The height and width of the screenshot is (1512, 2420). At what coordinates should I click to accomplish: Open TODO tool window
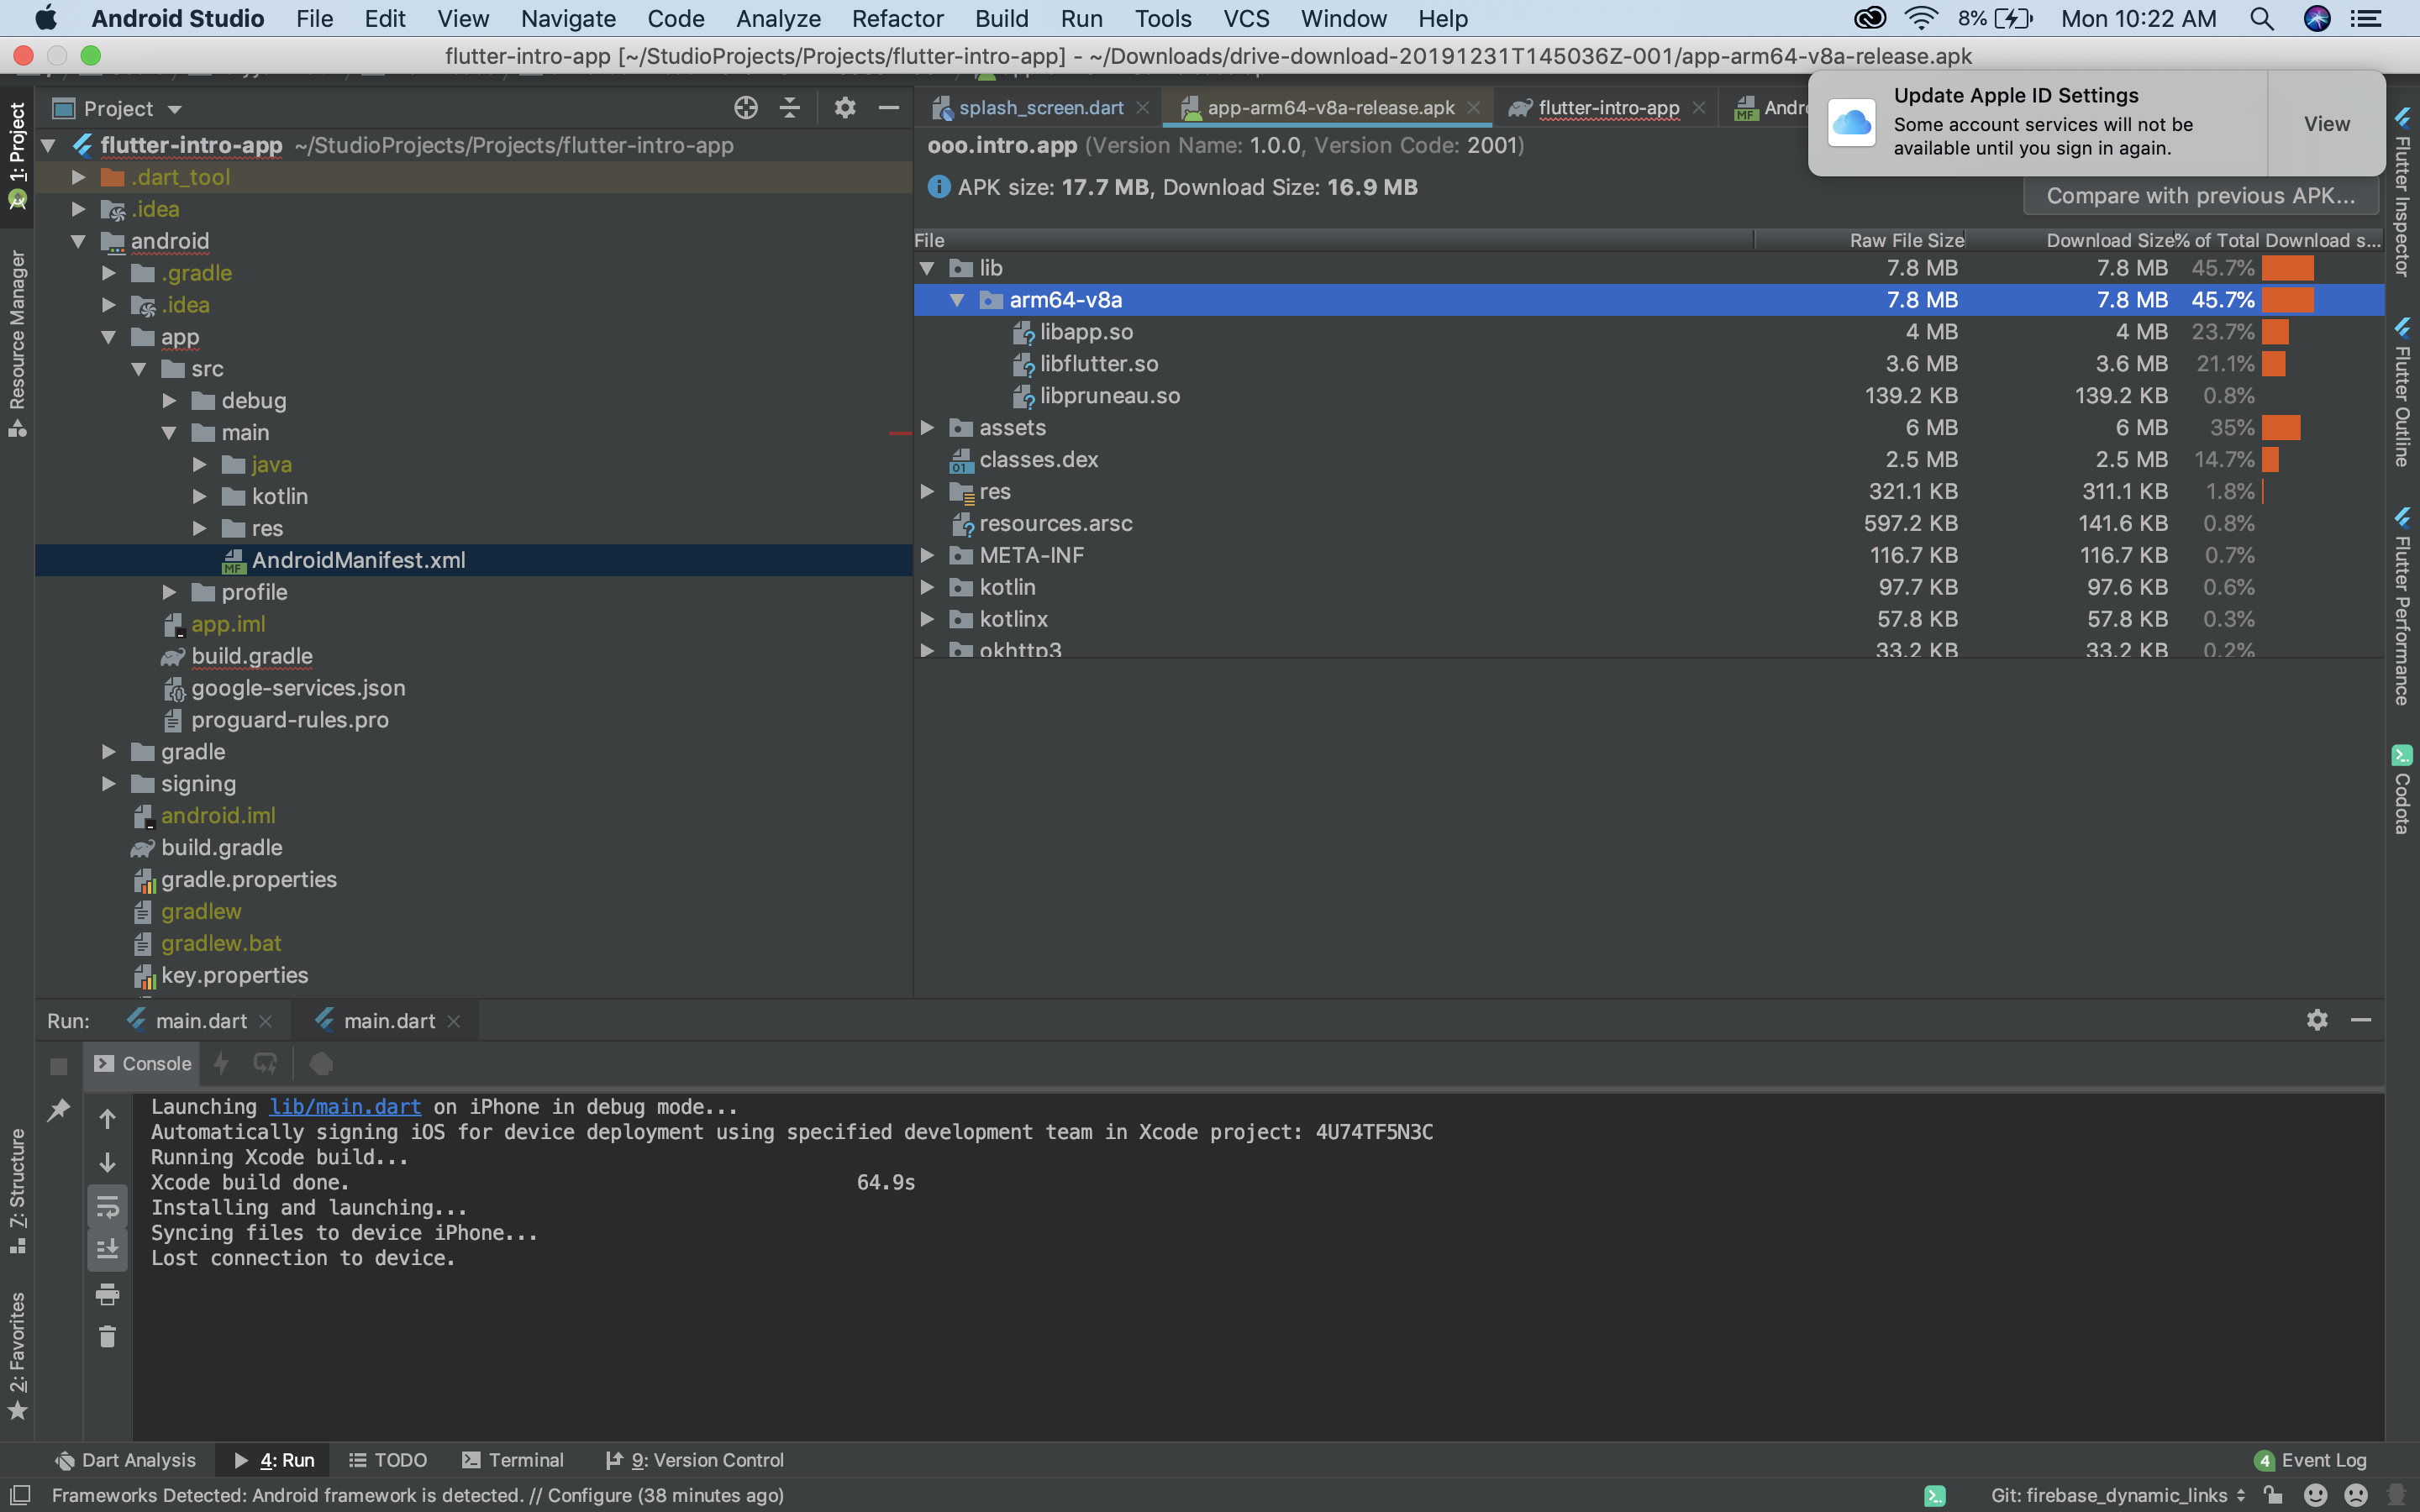coord(388,1460)
